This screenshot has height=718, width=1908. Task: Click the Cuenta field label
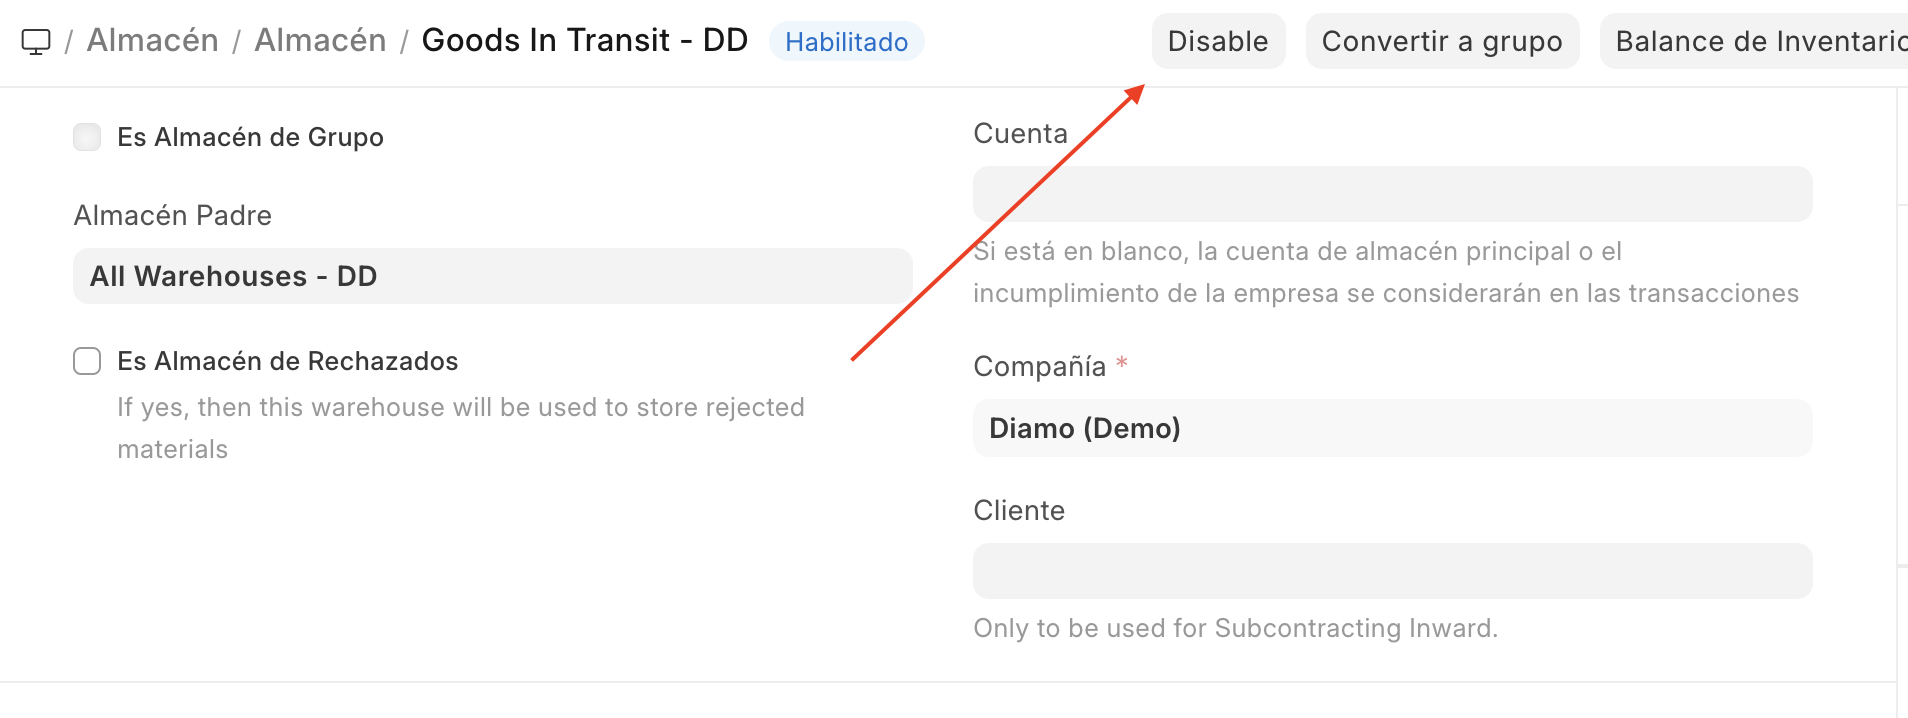(1020, 134)
